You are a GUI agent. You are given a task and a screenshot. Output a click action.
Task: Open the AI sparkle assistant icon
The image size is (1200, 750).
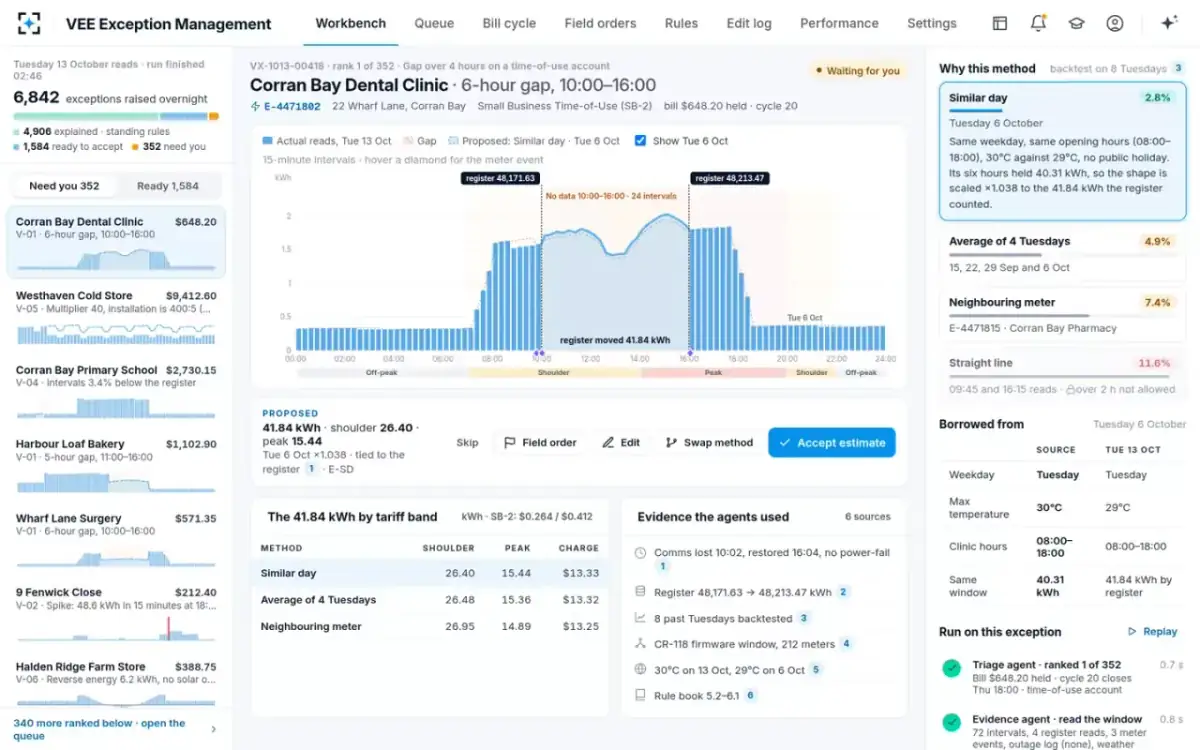1168,23
